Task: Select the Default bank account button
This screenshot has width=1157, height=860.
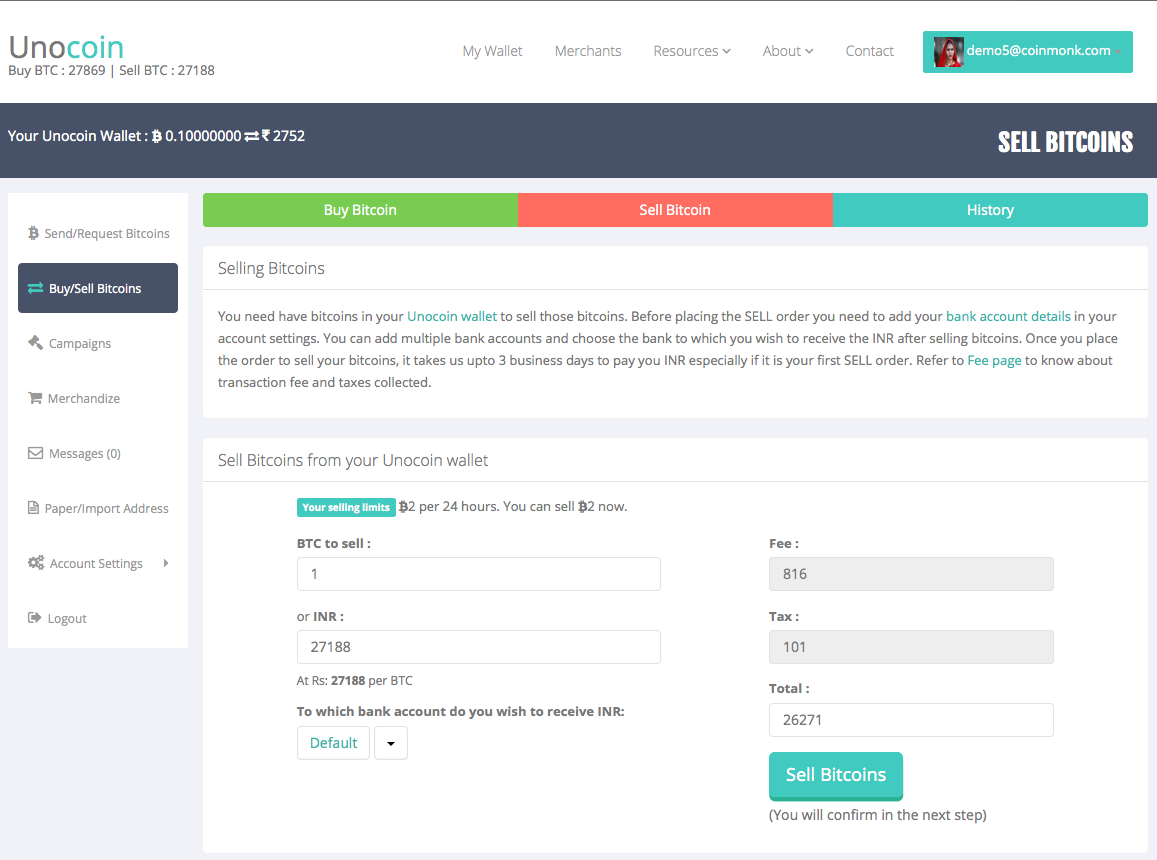Action: click(334, 743)
